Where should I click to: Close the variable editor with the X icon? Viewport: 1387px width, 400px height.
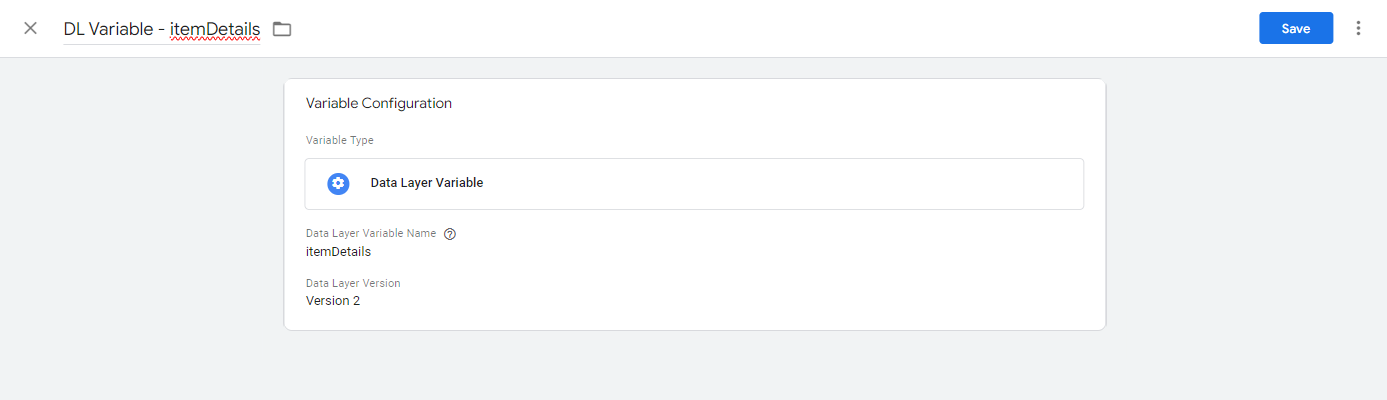[x=31, y=28]
